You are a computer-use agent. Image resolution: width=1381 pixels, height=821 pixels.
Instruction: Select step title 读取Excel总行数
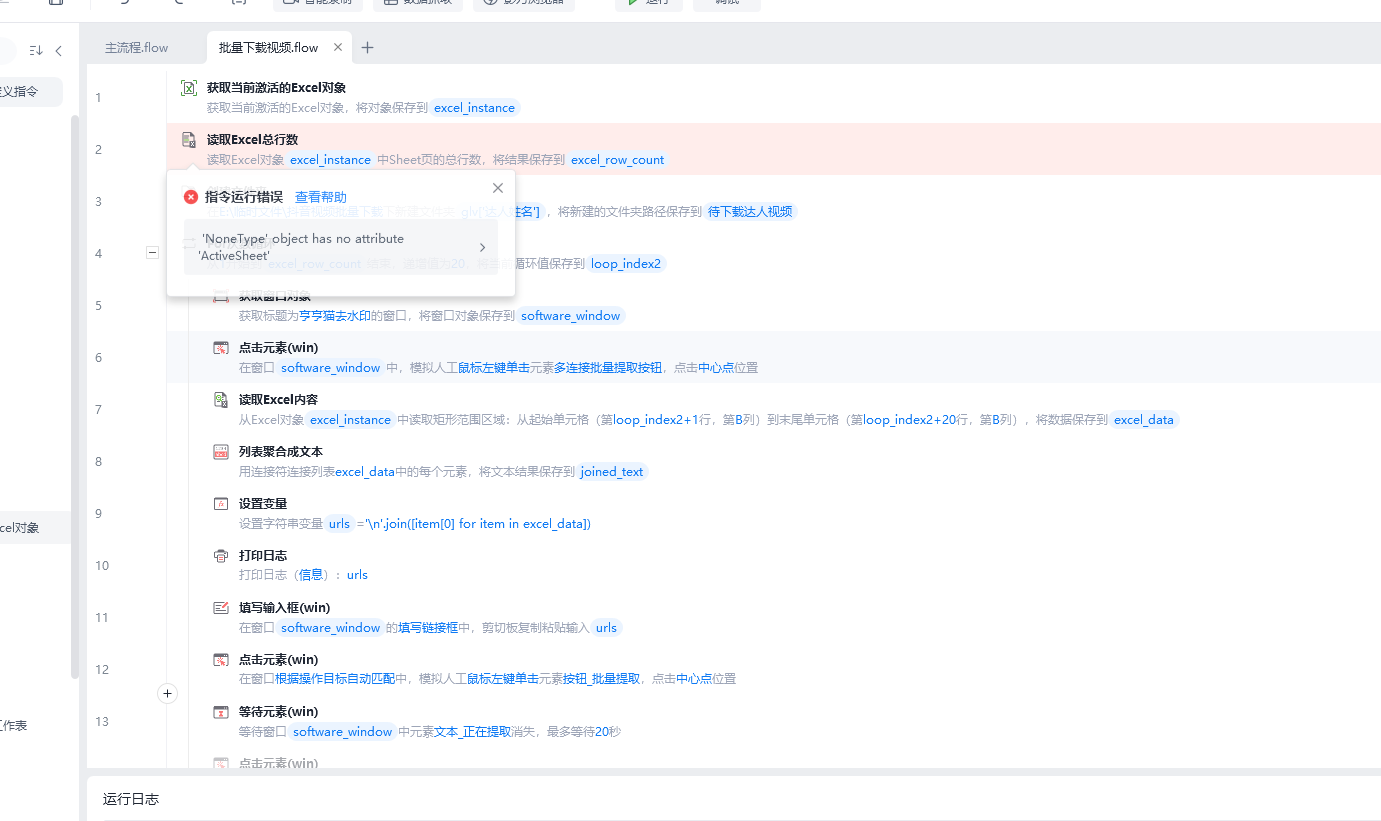point(252,140)
